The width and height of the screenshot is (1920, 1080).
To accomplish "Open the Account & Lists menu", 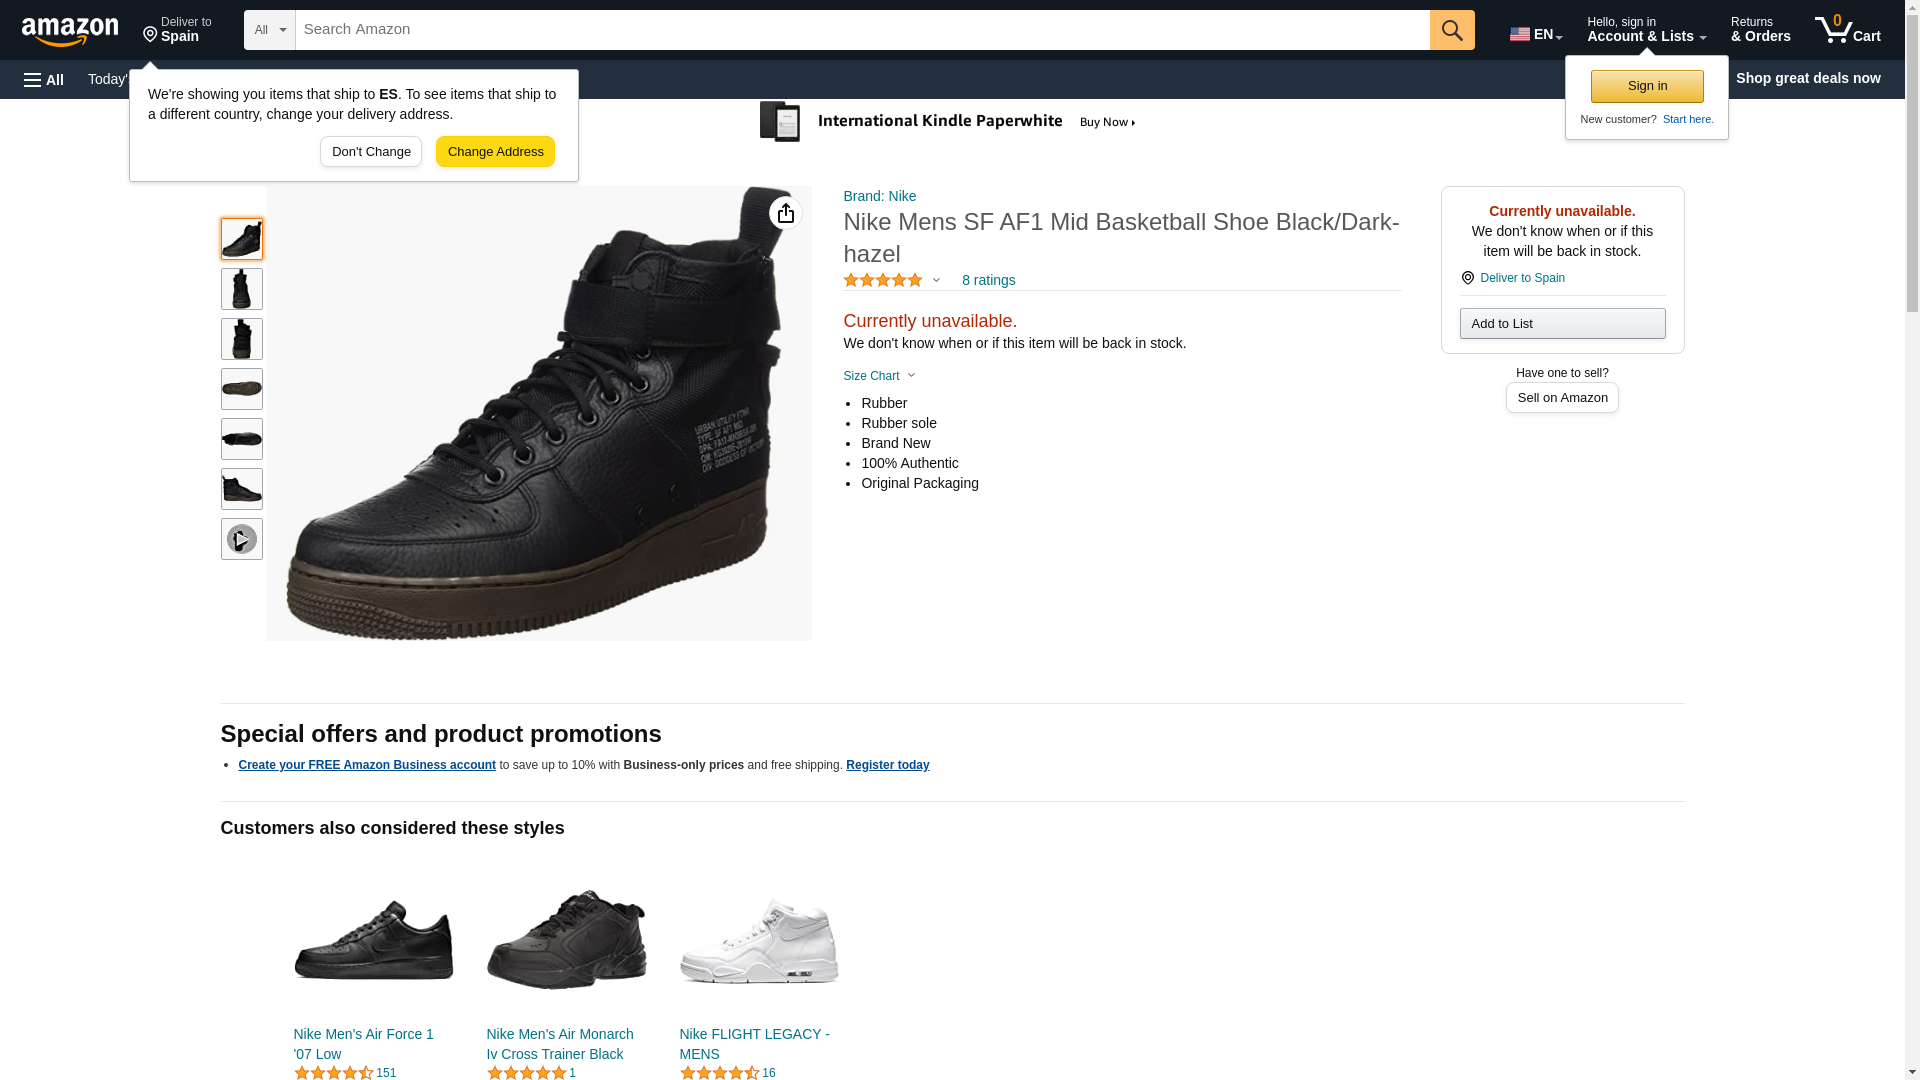I will pyautogui.click(x=1646, y=30).
